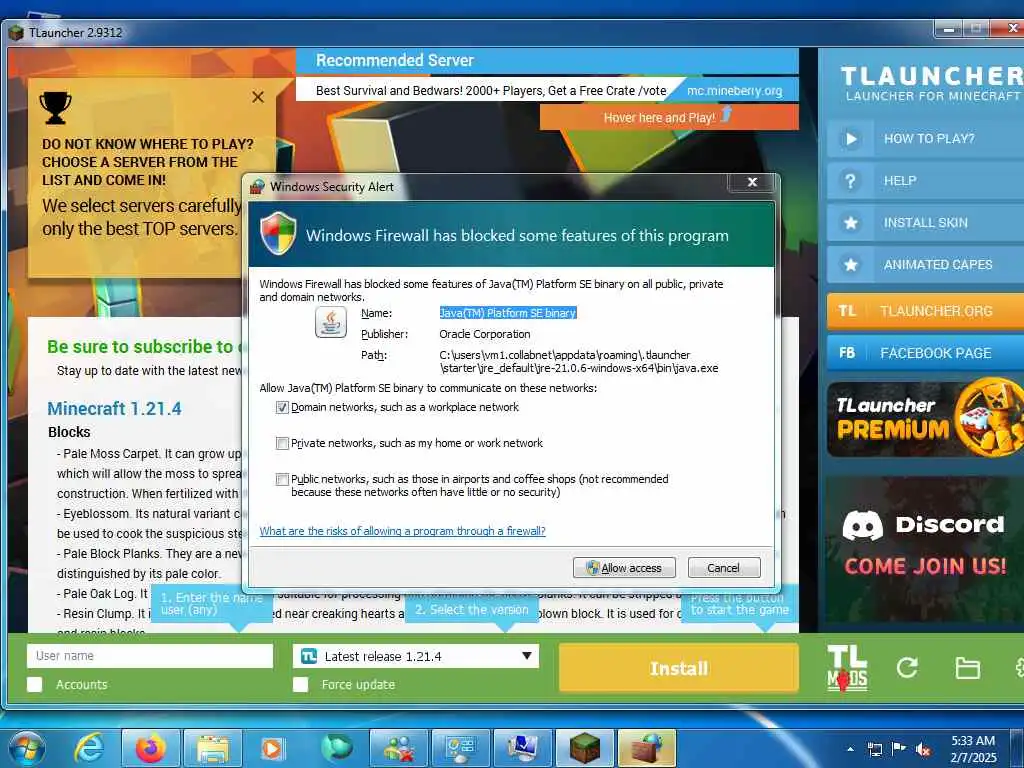Viewport: 1024px width, 768px height.
Task: Open HOW TO PLAY? menu item
Action: point(925,138)
